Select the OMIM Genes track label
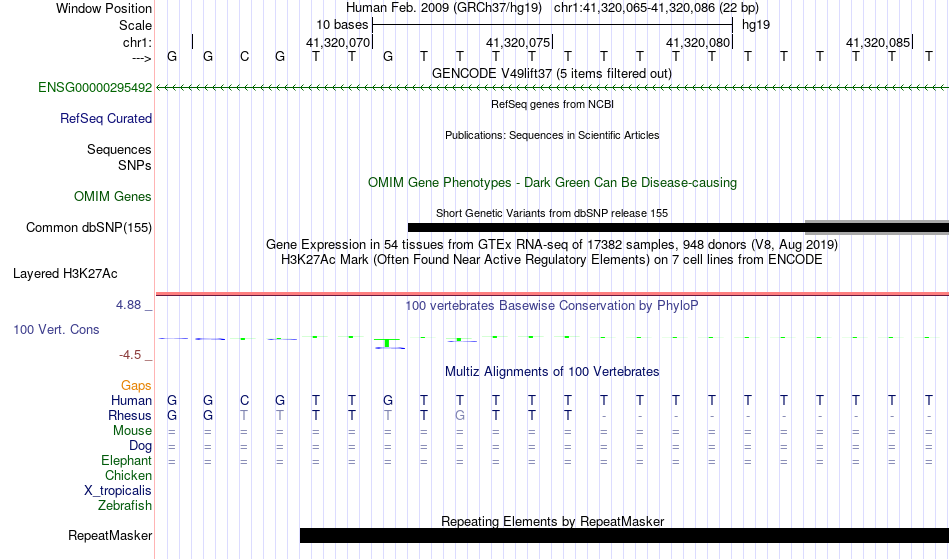 coord(112,197)
